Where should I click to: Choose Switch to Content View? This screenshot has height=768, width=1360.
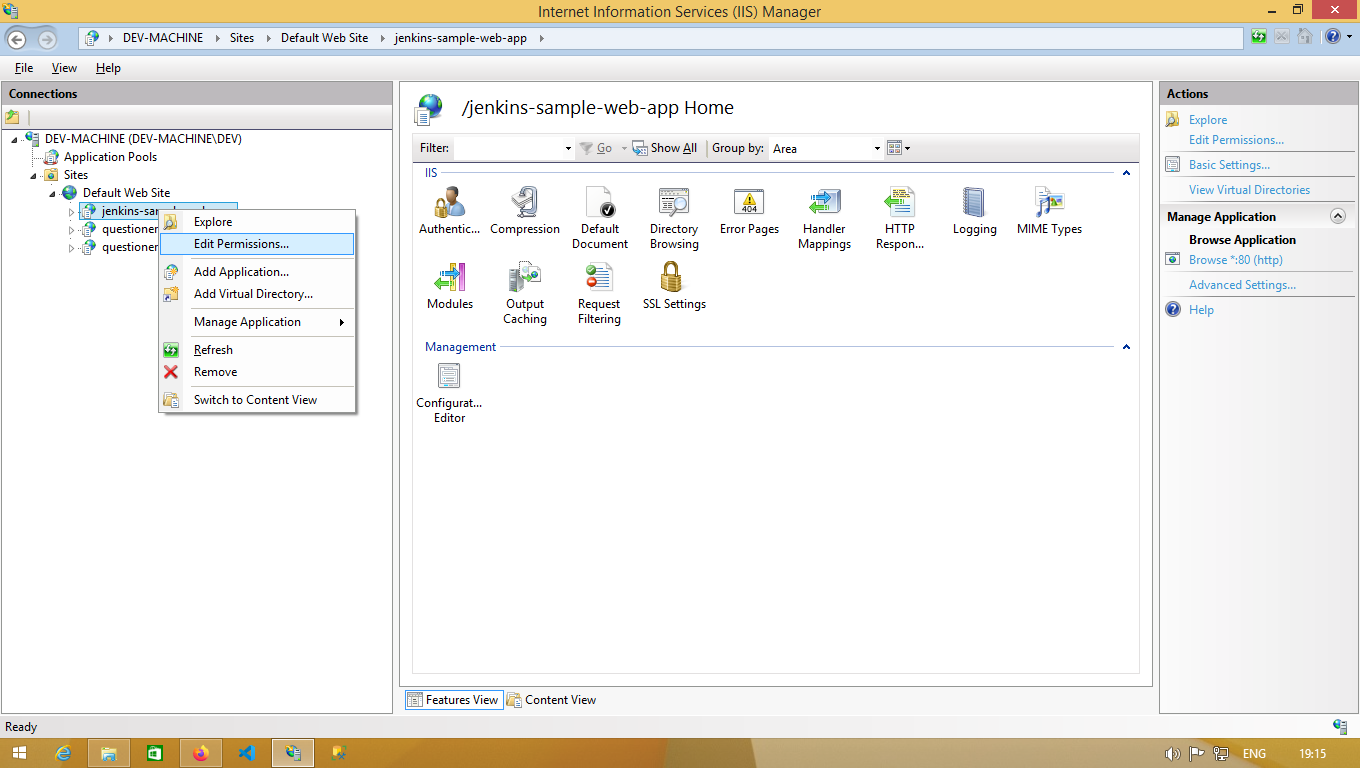257,400
